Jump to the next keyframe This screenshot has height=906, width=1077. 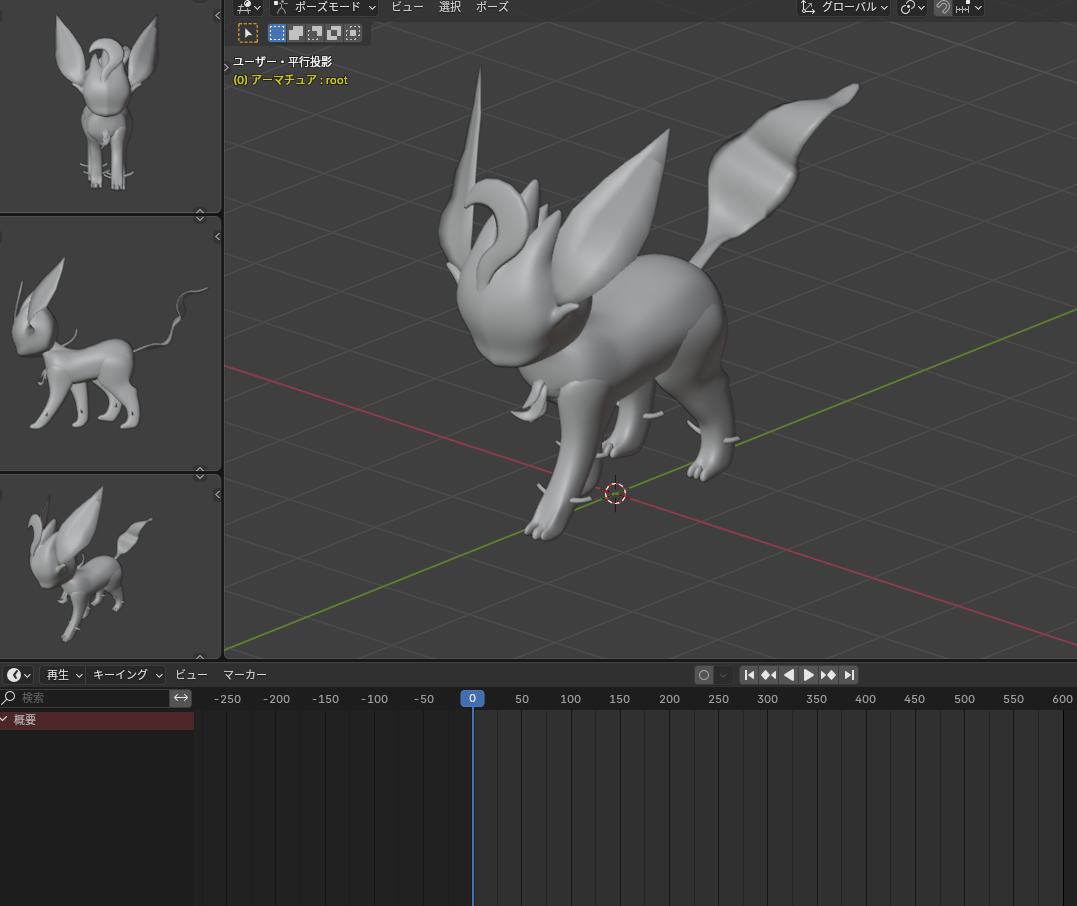pos(828,675)
